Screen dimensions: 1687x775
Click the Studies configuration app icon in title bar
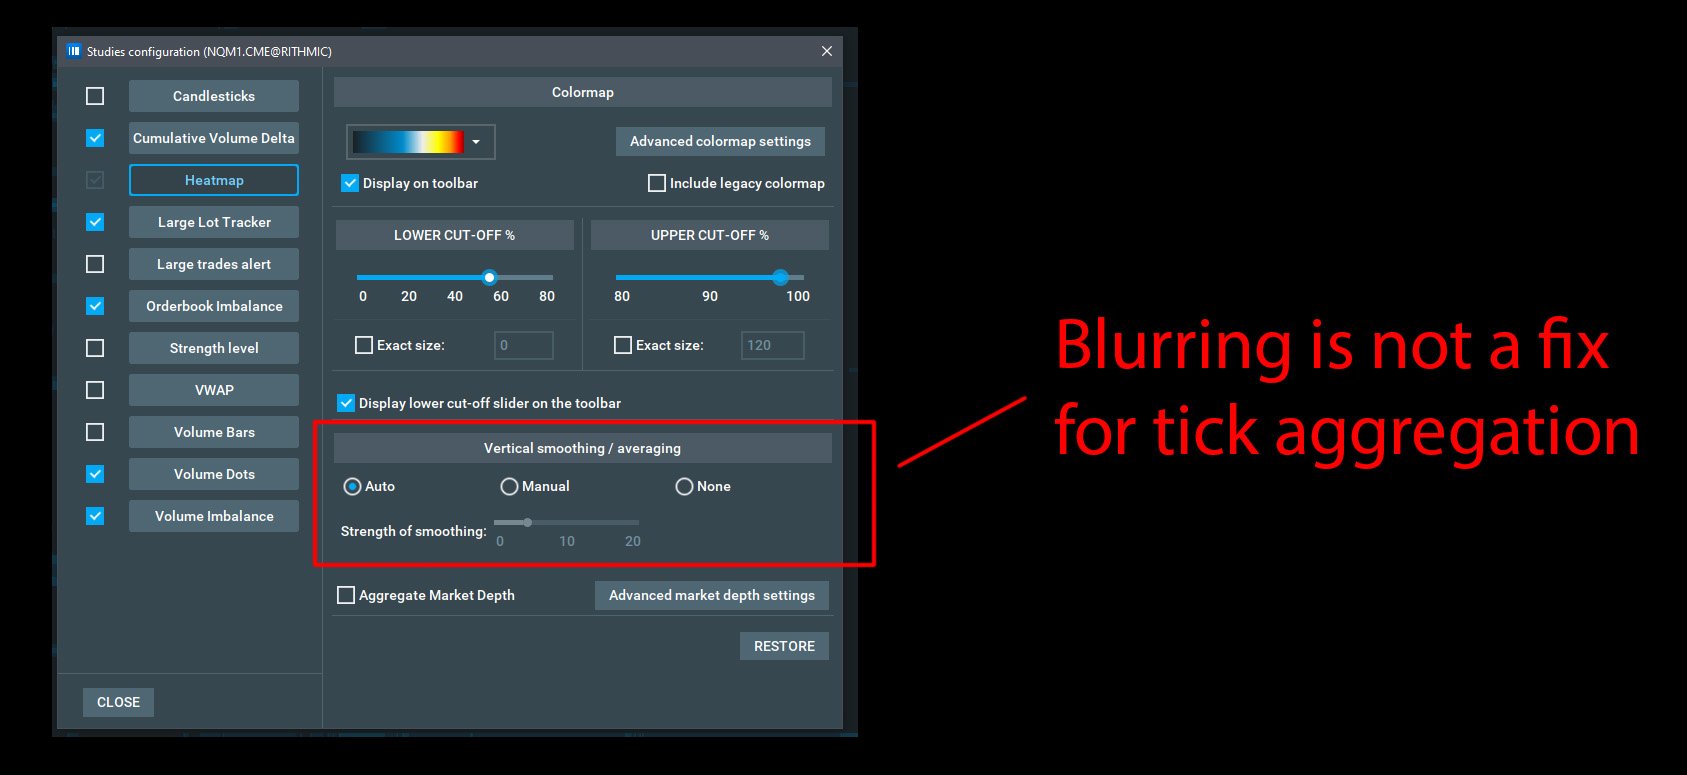pos(74,51)
